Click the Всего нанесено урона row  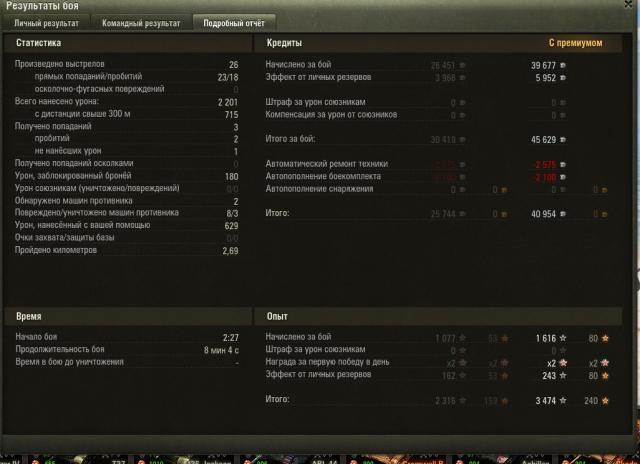click(127, 102)
